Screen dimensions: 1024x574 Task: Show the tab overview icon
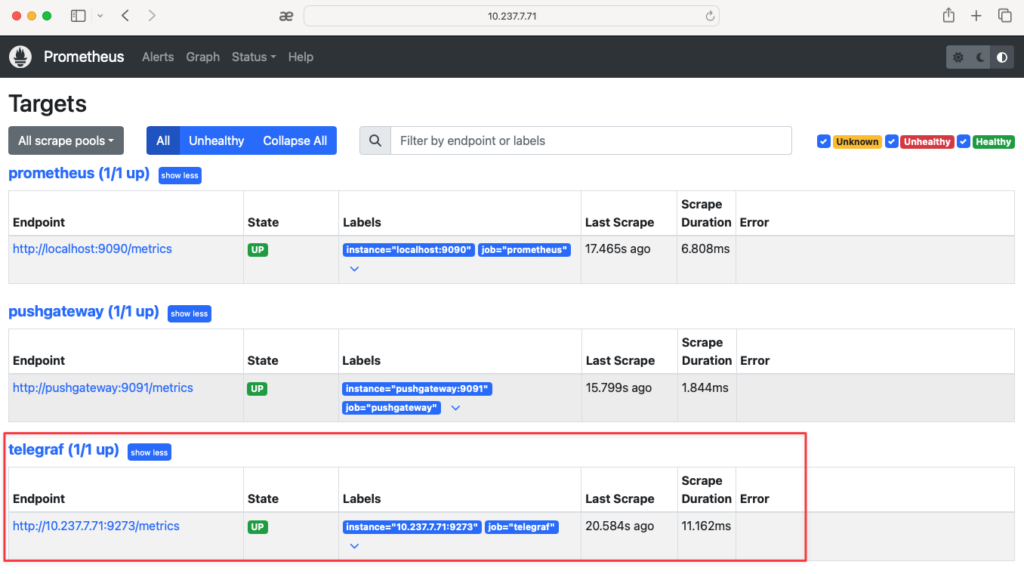click(1004, 16)
